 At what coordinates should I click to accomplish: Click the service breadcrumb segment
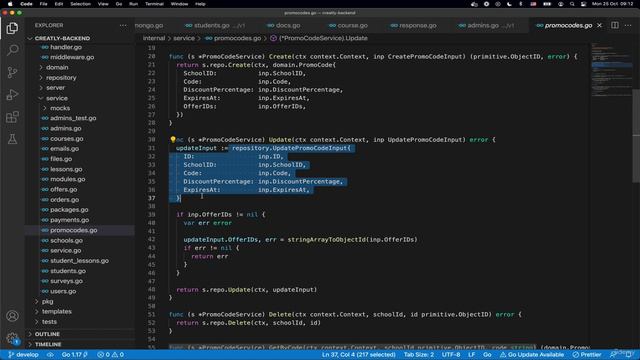click(x=184, y=38)
